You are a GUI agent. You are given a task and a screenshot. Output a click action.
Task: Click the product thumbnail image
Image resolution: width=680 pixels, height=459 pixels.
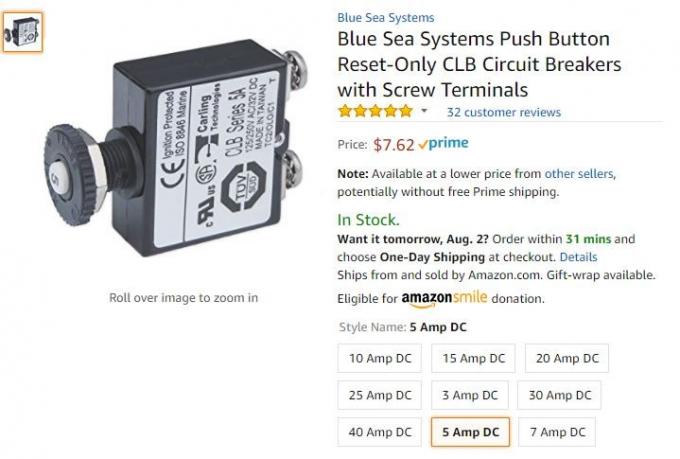[22, 32]
